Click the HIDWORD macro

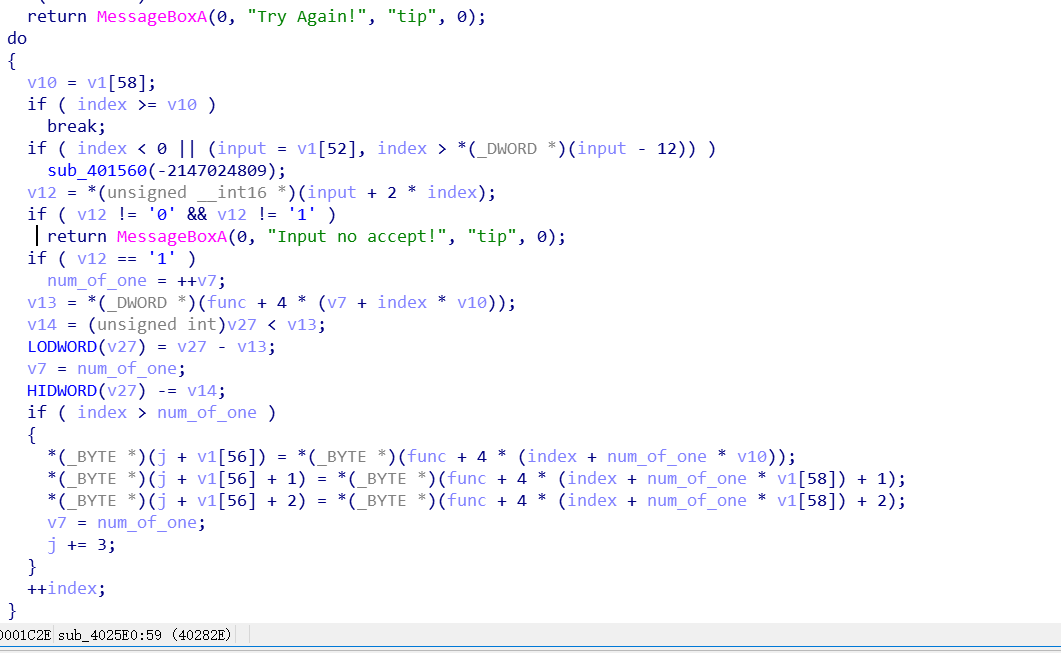(x=61, y=390)
